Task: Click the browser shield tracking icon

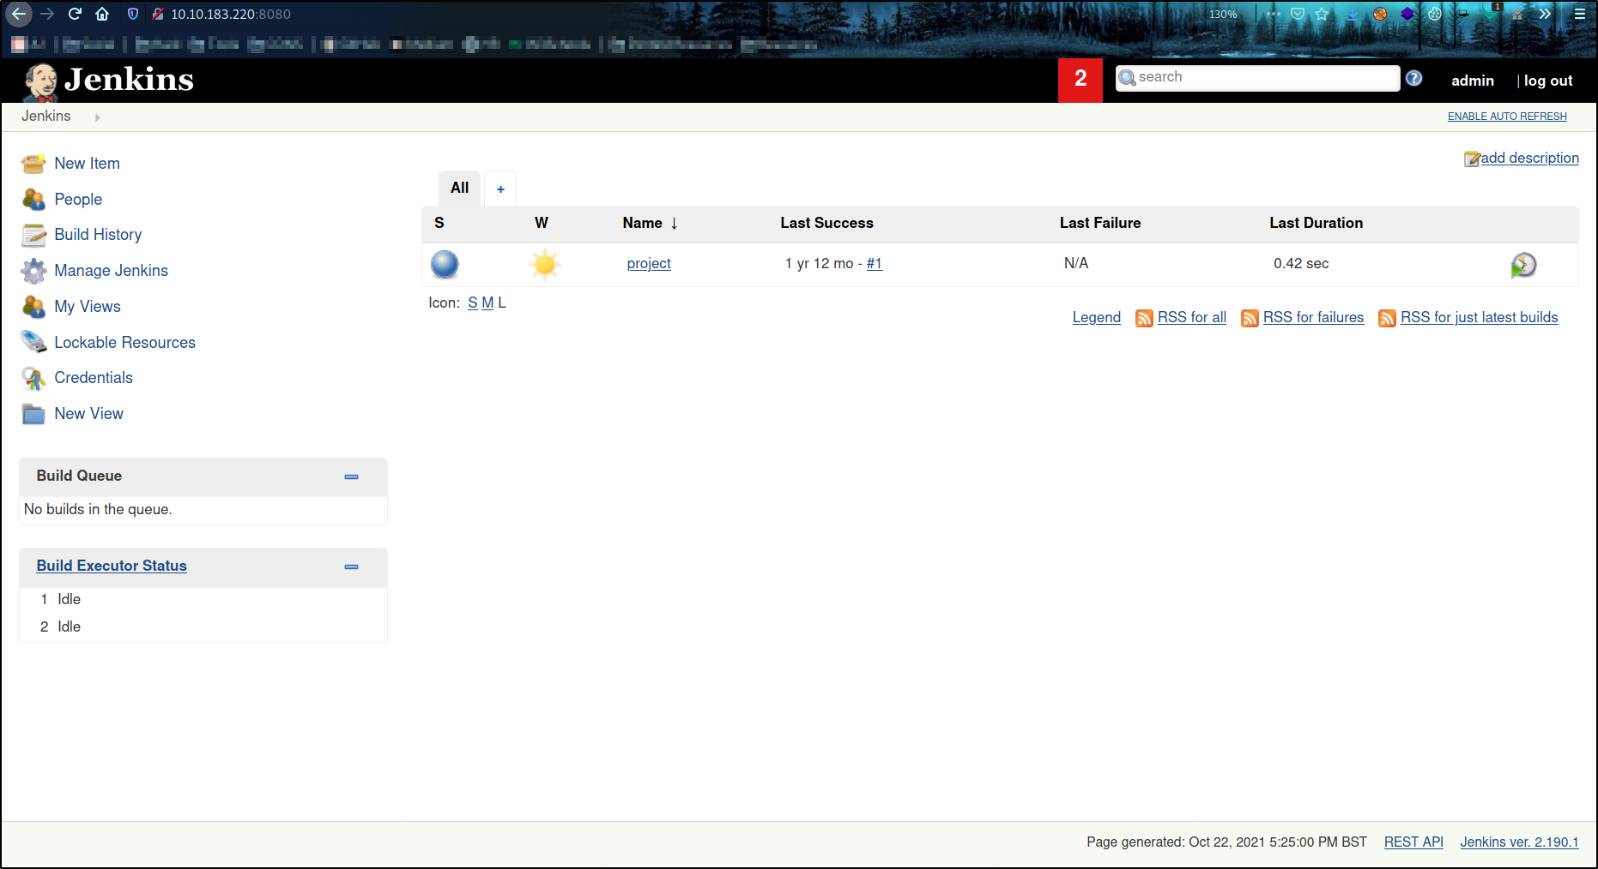Action: pos(133,14)
